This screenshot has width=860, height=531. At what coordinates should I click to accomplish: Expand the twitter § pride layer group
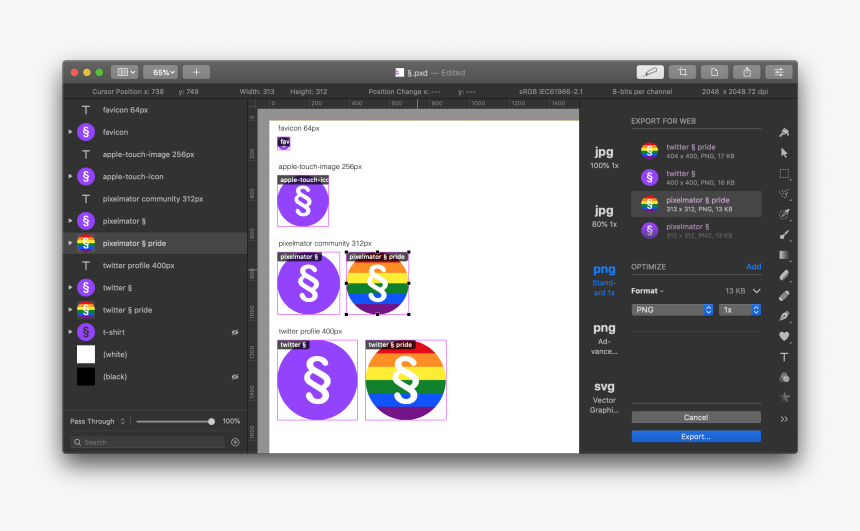(70, 310)
